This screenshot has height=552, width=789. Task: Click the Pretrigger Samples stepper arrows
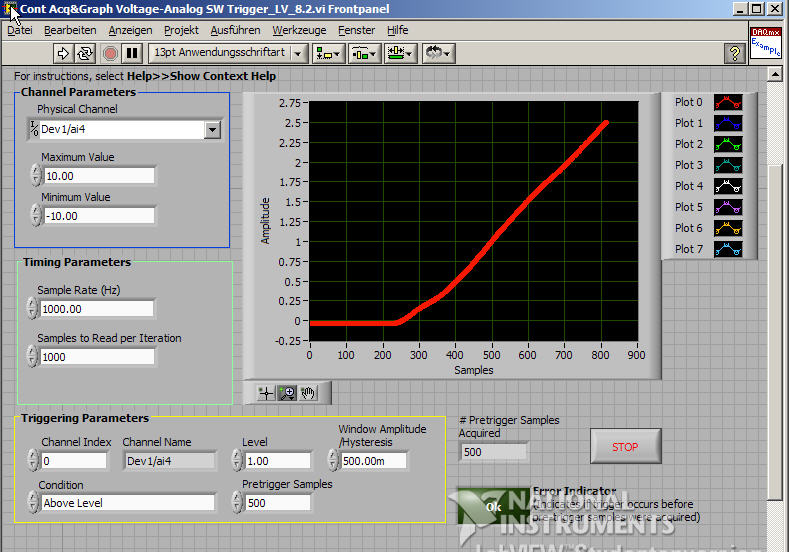(238, 502)
